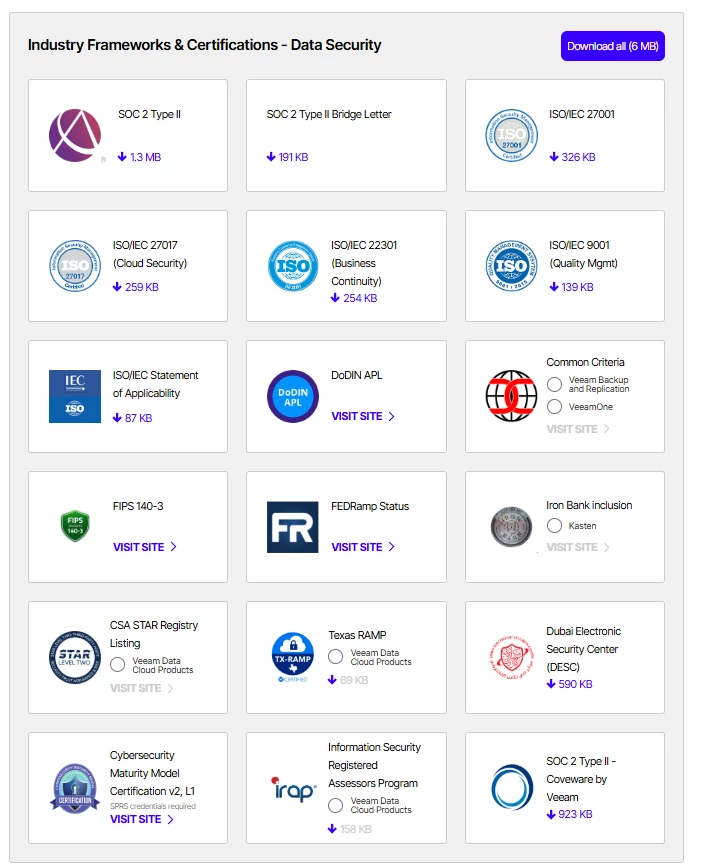Open VISIT SITE link for FEDRamp Status
717x866 pixels.
[x=363, y=547]
